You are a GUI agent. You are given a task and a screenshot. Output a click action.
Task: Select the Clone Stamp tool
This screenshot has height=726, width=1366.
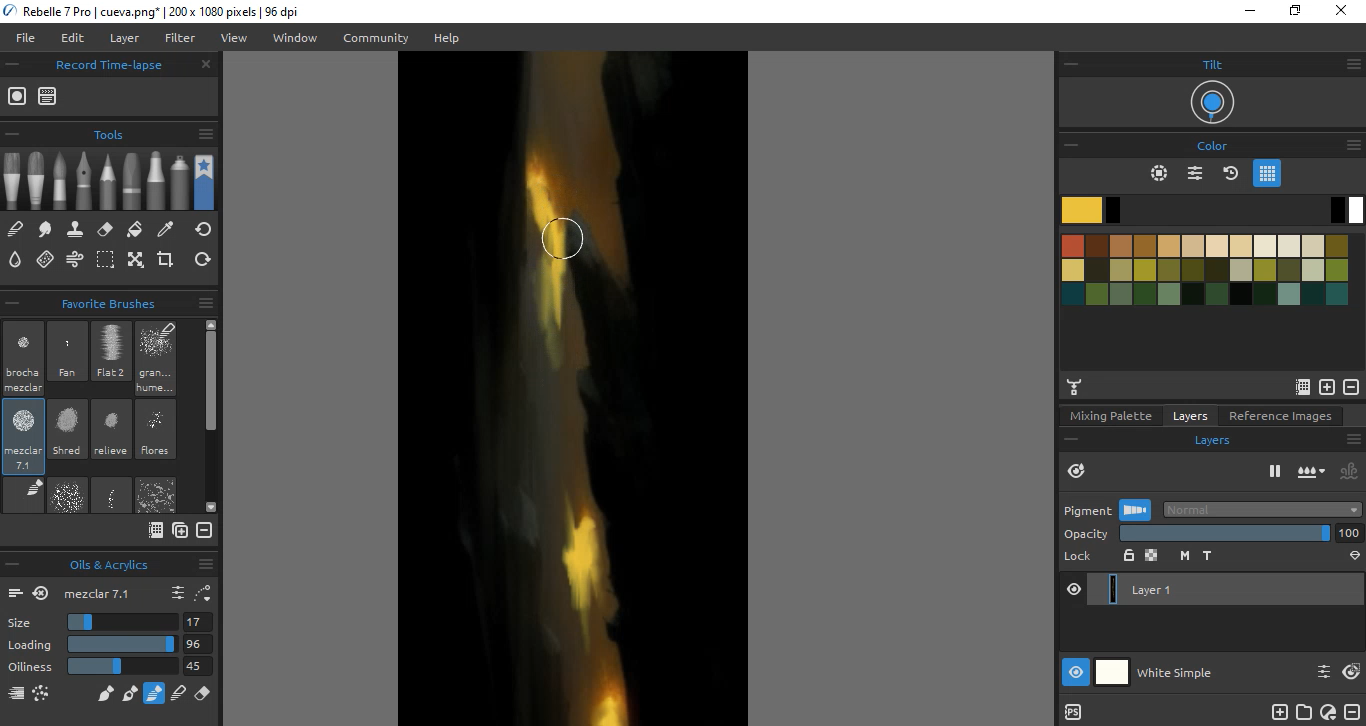click(x=75, y=229)
